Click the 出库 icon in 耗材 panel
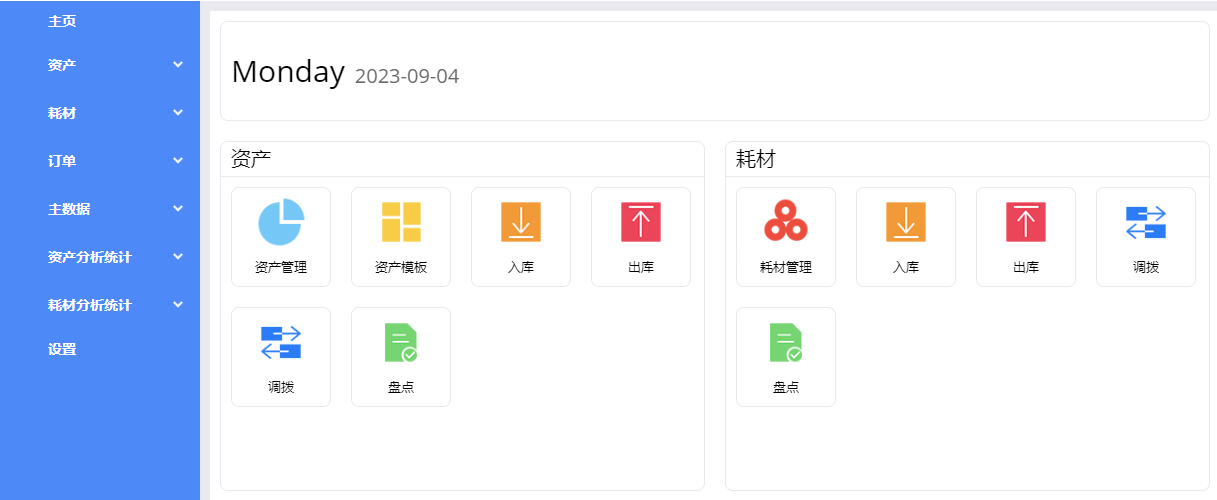1217x500 pixels. tap(1026, 222)
